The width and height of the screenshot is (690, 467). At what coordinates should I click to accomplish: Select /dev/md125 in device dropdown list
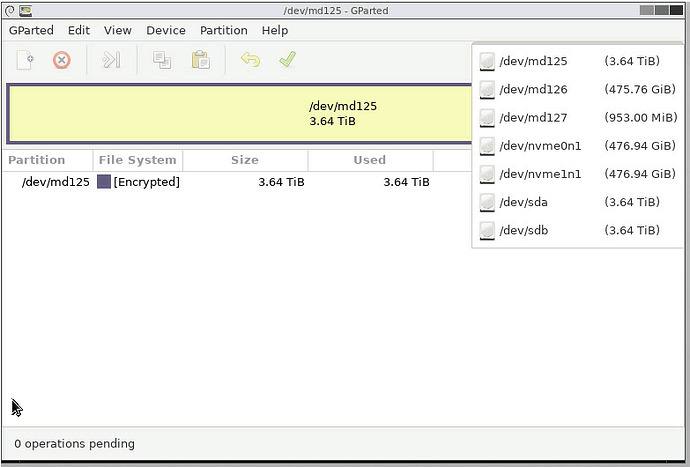[x=578, y=61]
